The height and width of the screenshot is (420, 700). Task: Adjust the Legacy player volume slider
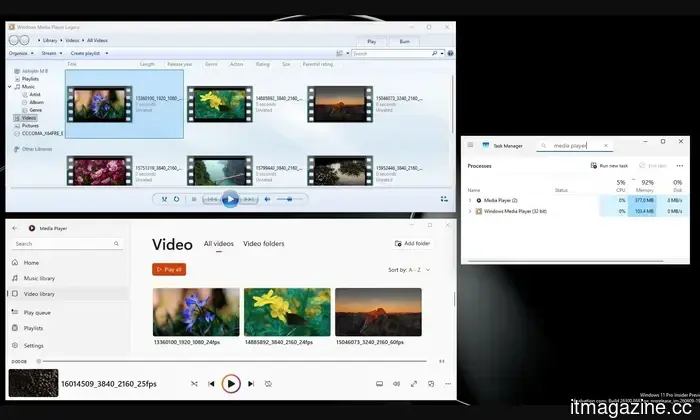click(289, 200)
